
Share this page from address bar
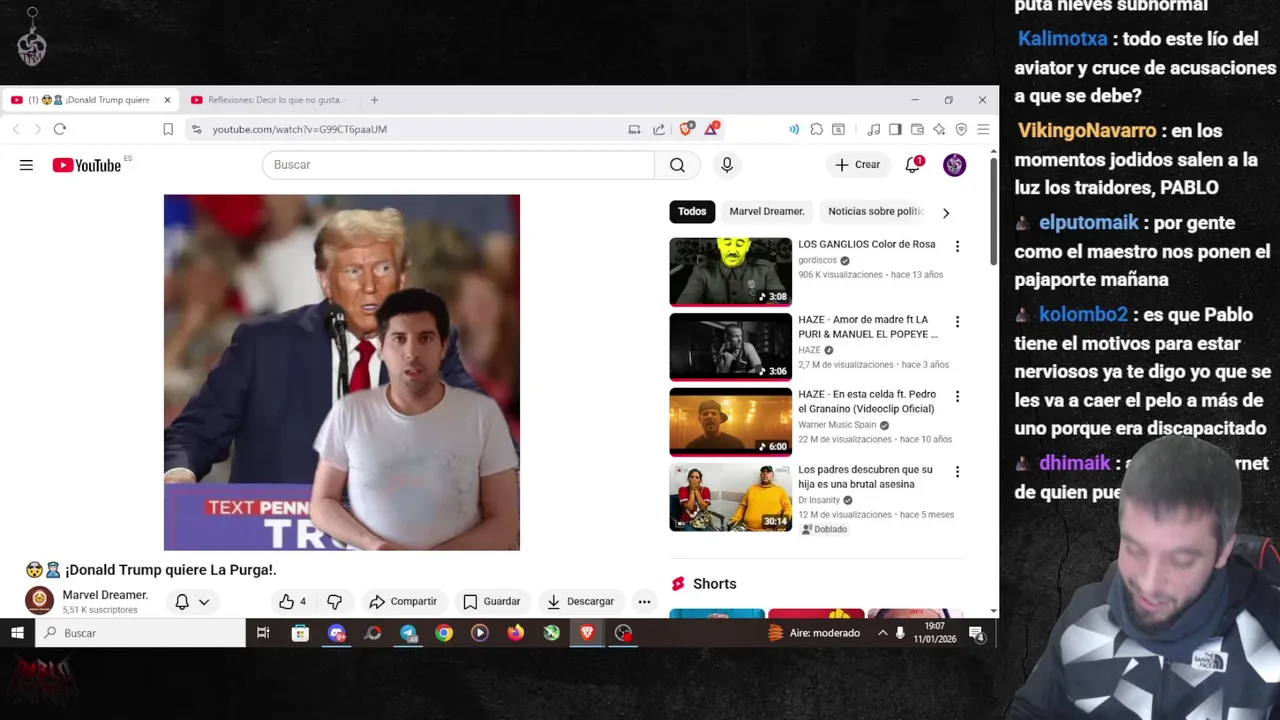pos(659,129)
